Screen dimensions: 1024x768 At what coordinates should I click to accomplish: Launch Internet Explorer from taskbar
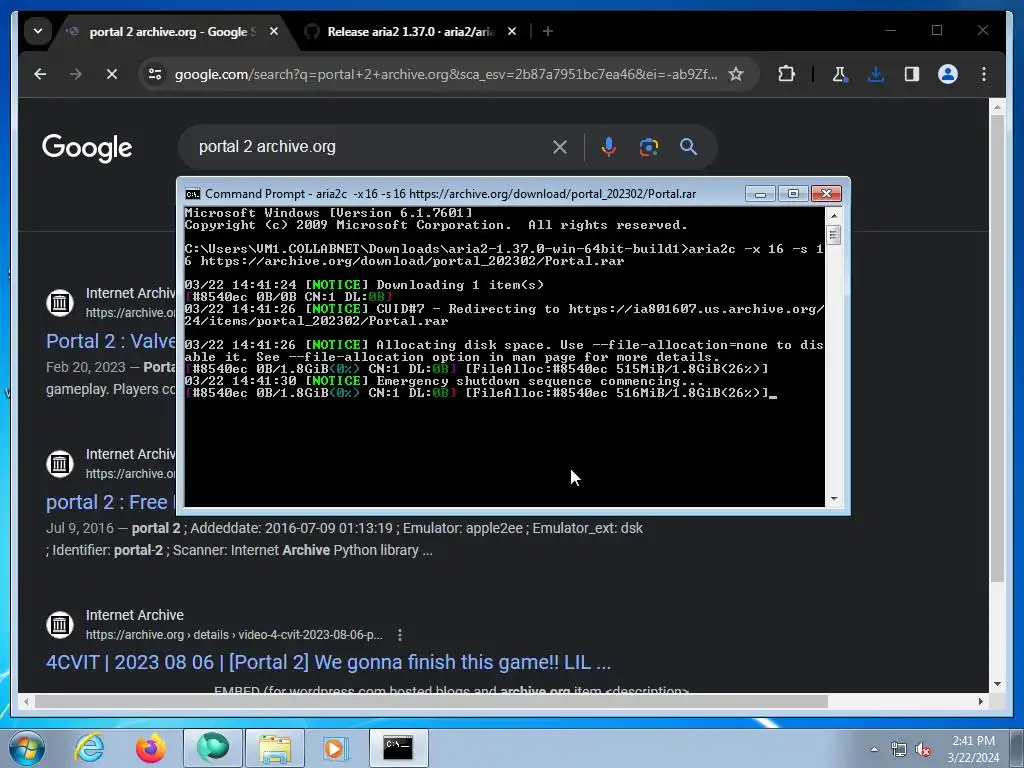click(89, 748)
